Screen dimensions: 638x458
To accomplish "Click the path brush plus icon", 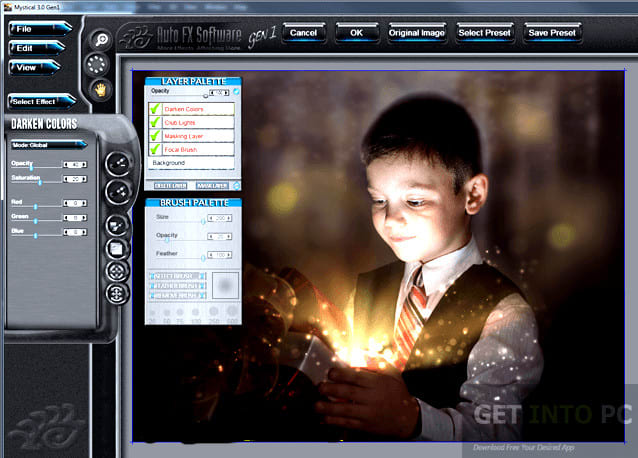I will click(118, 191).
